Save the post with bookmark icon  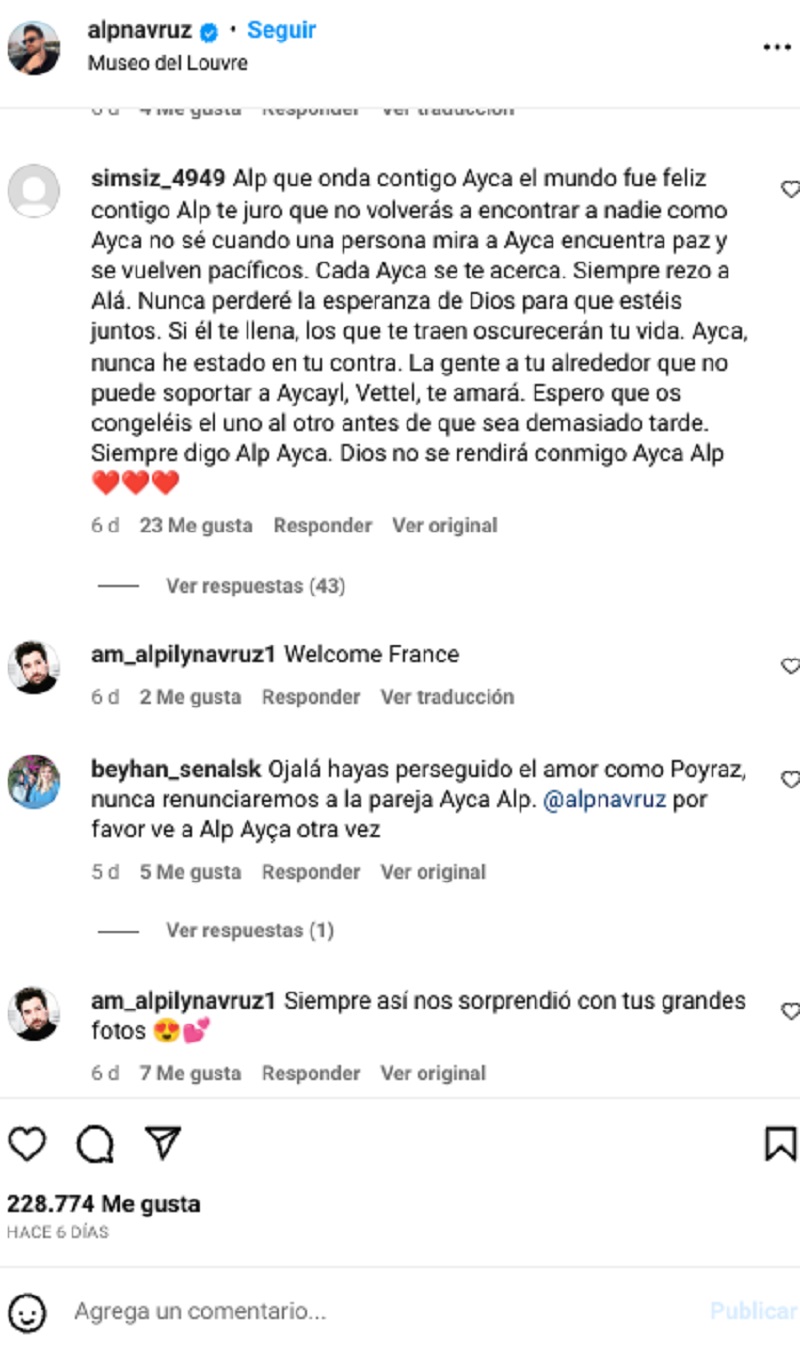(x=780, y=1144)
